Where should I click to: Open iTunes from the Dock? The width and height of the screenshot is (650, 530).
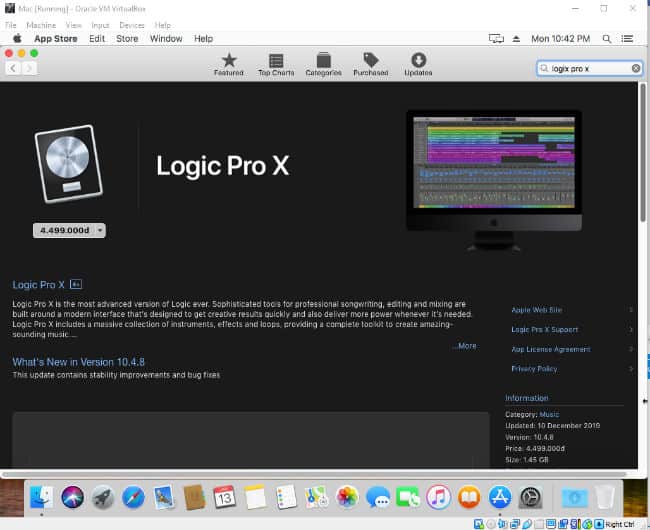coord(439,497)
